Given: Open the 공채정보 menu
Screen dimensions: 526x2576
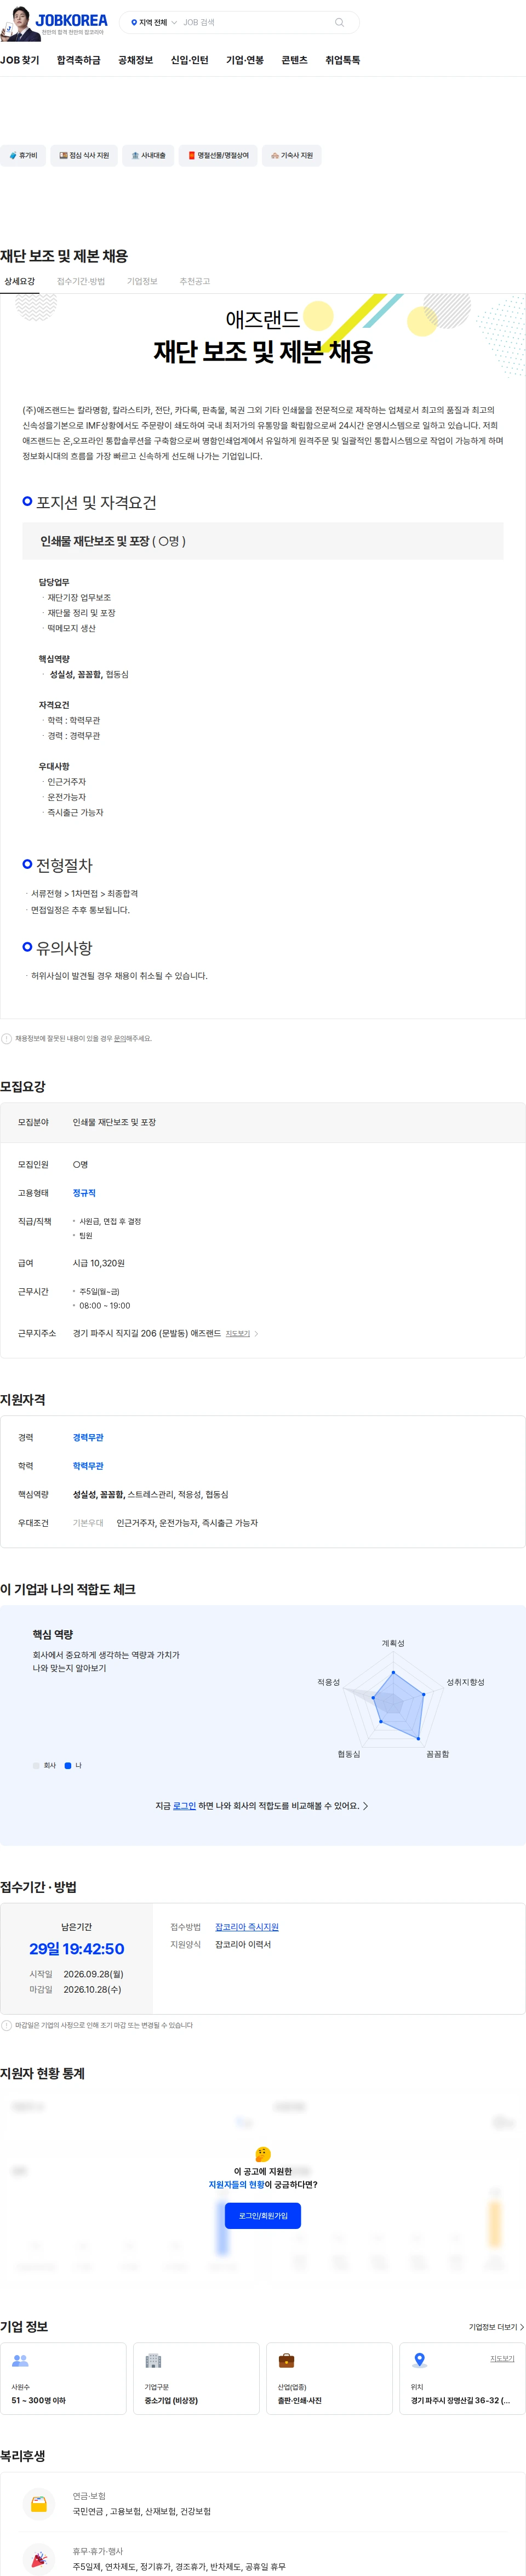Looking at the screenshot, I should click(136, 60).
